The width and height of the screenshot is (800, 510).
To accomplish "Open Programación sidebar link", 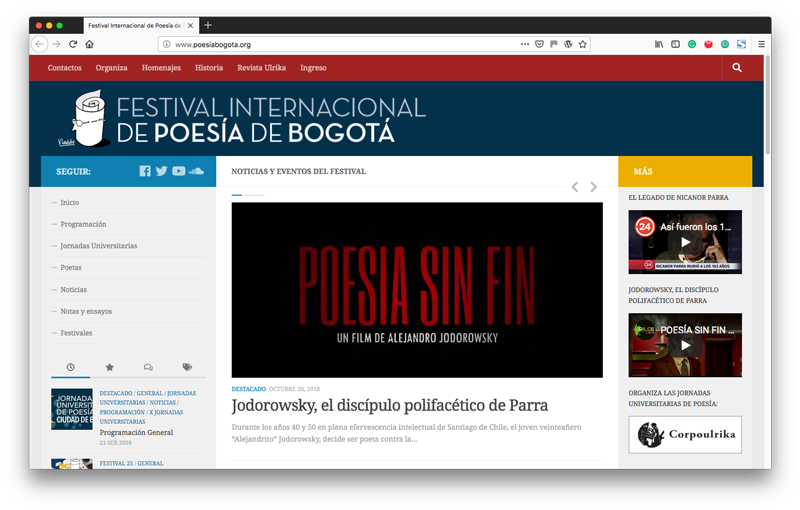I will point(83,224).
